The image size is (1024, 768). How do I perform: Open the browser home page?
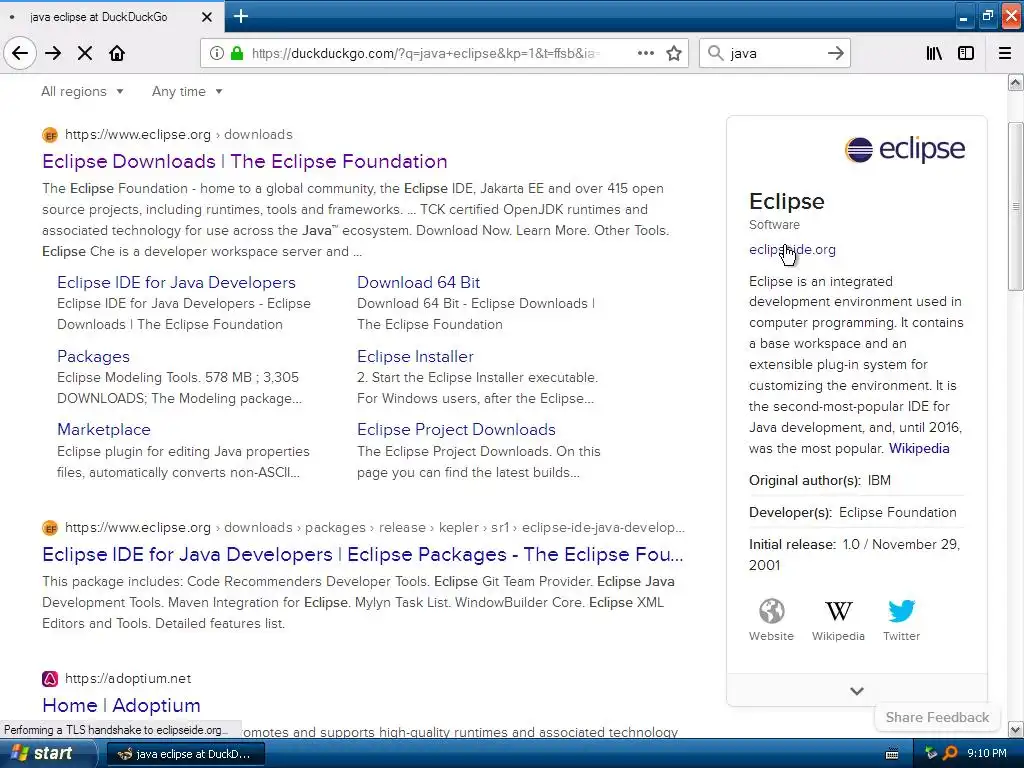tap(117, 53)
